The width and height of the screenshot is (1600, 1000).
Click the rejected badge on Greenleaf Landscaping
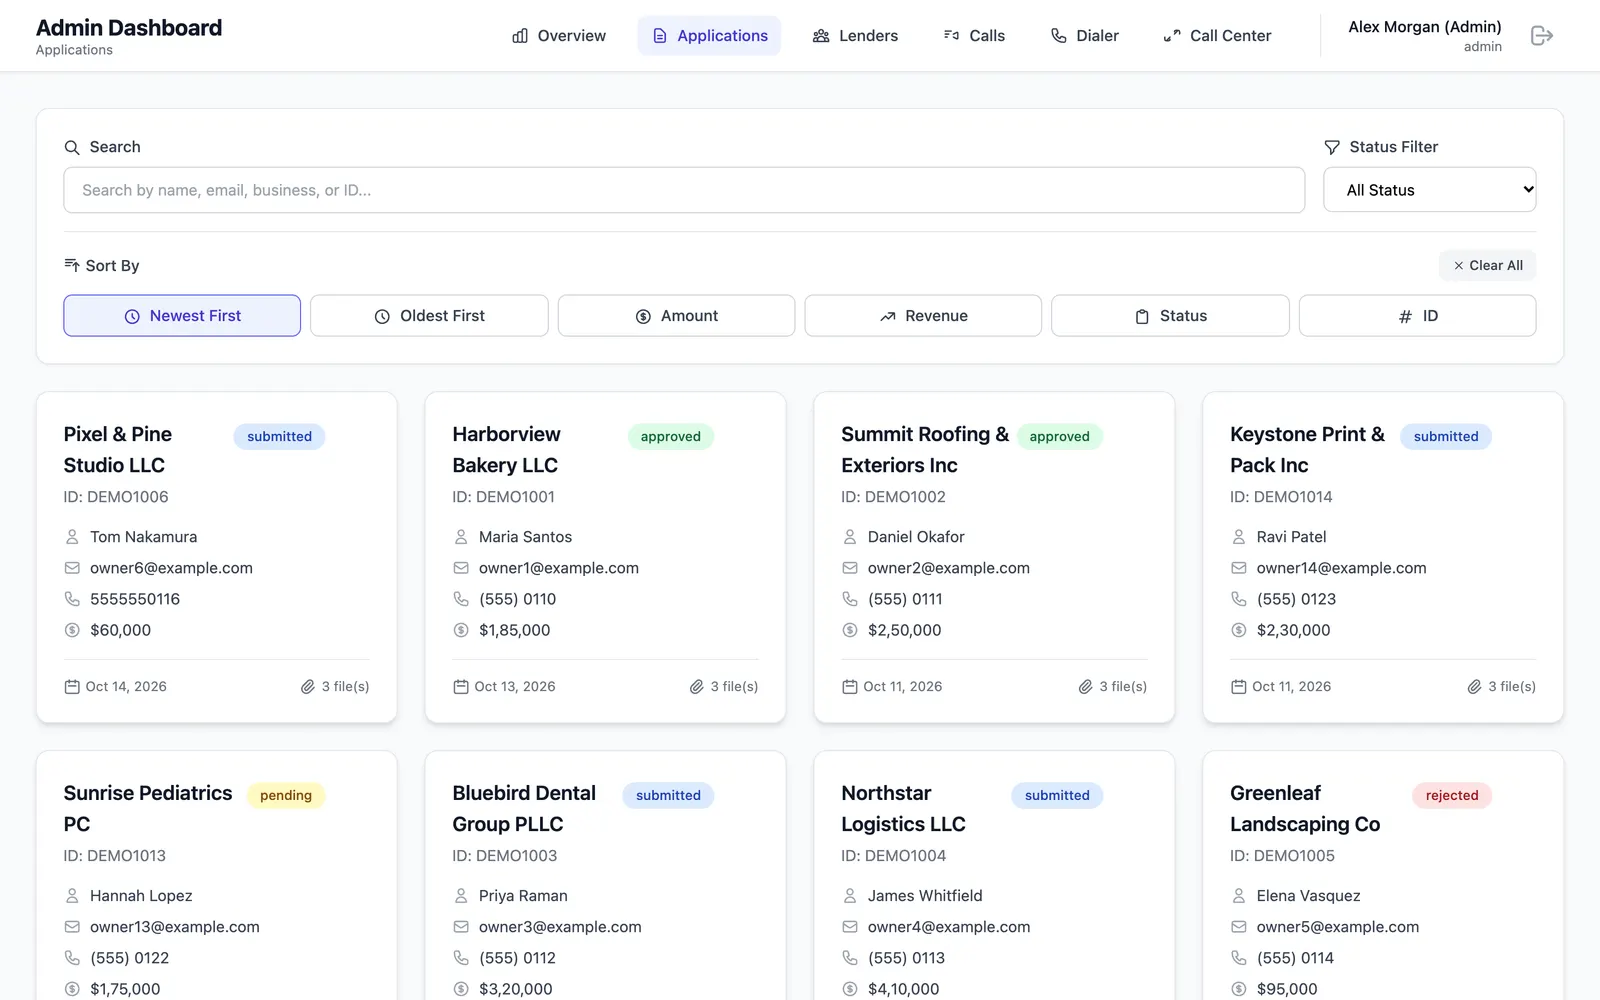point(1452,796)
